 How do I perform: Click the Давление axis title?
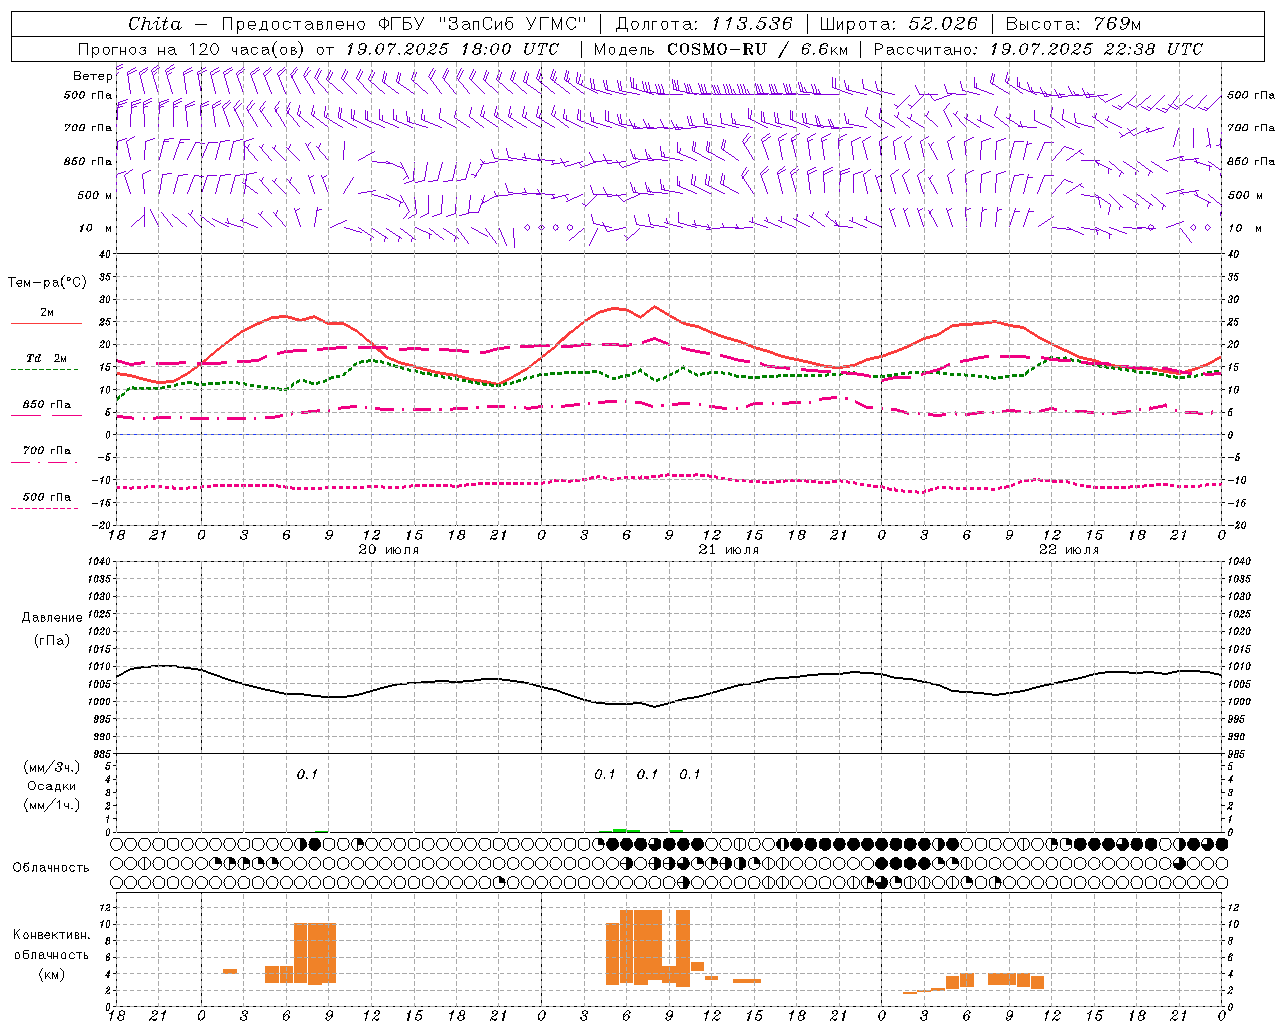(x=52, y=618)
